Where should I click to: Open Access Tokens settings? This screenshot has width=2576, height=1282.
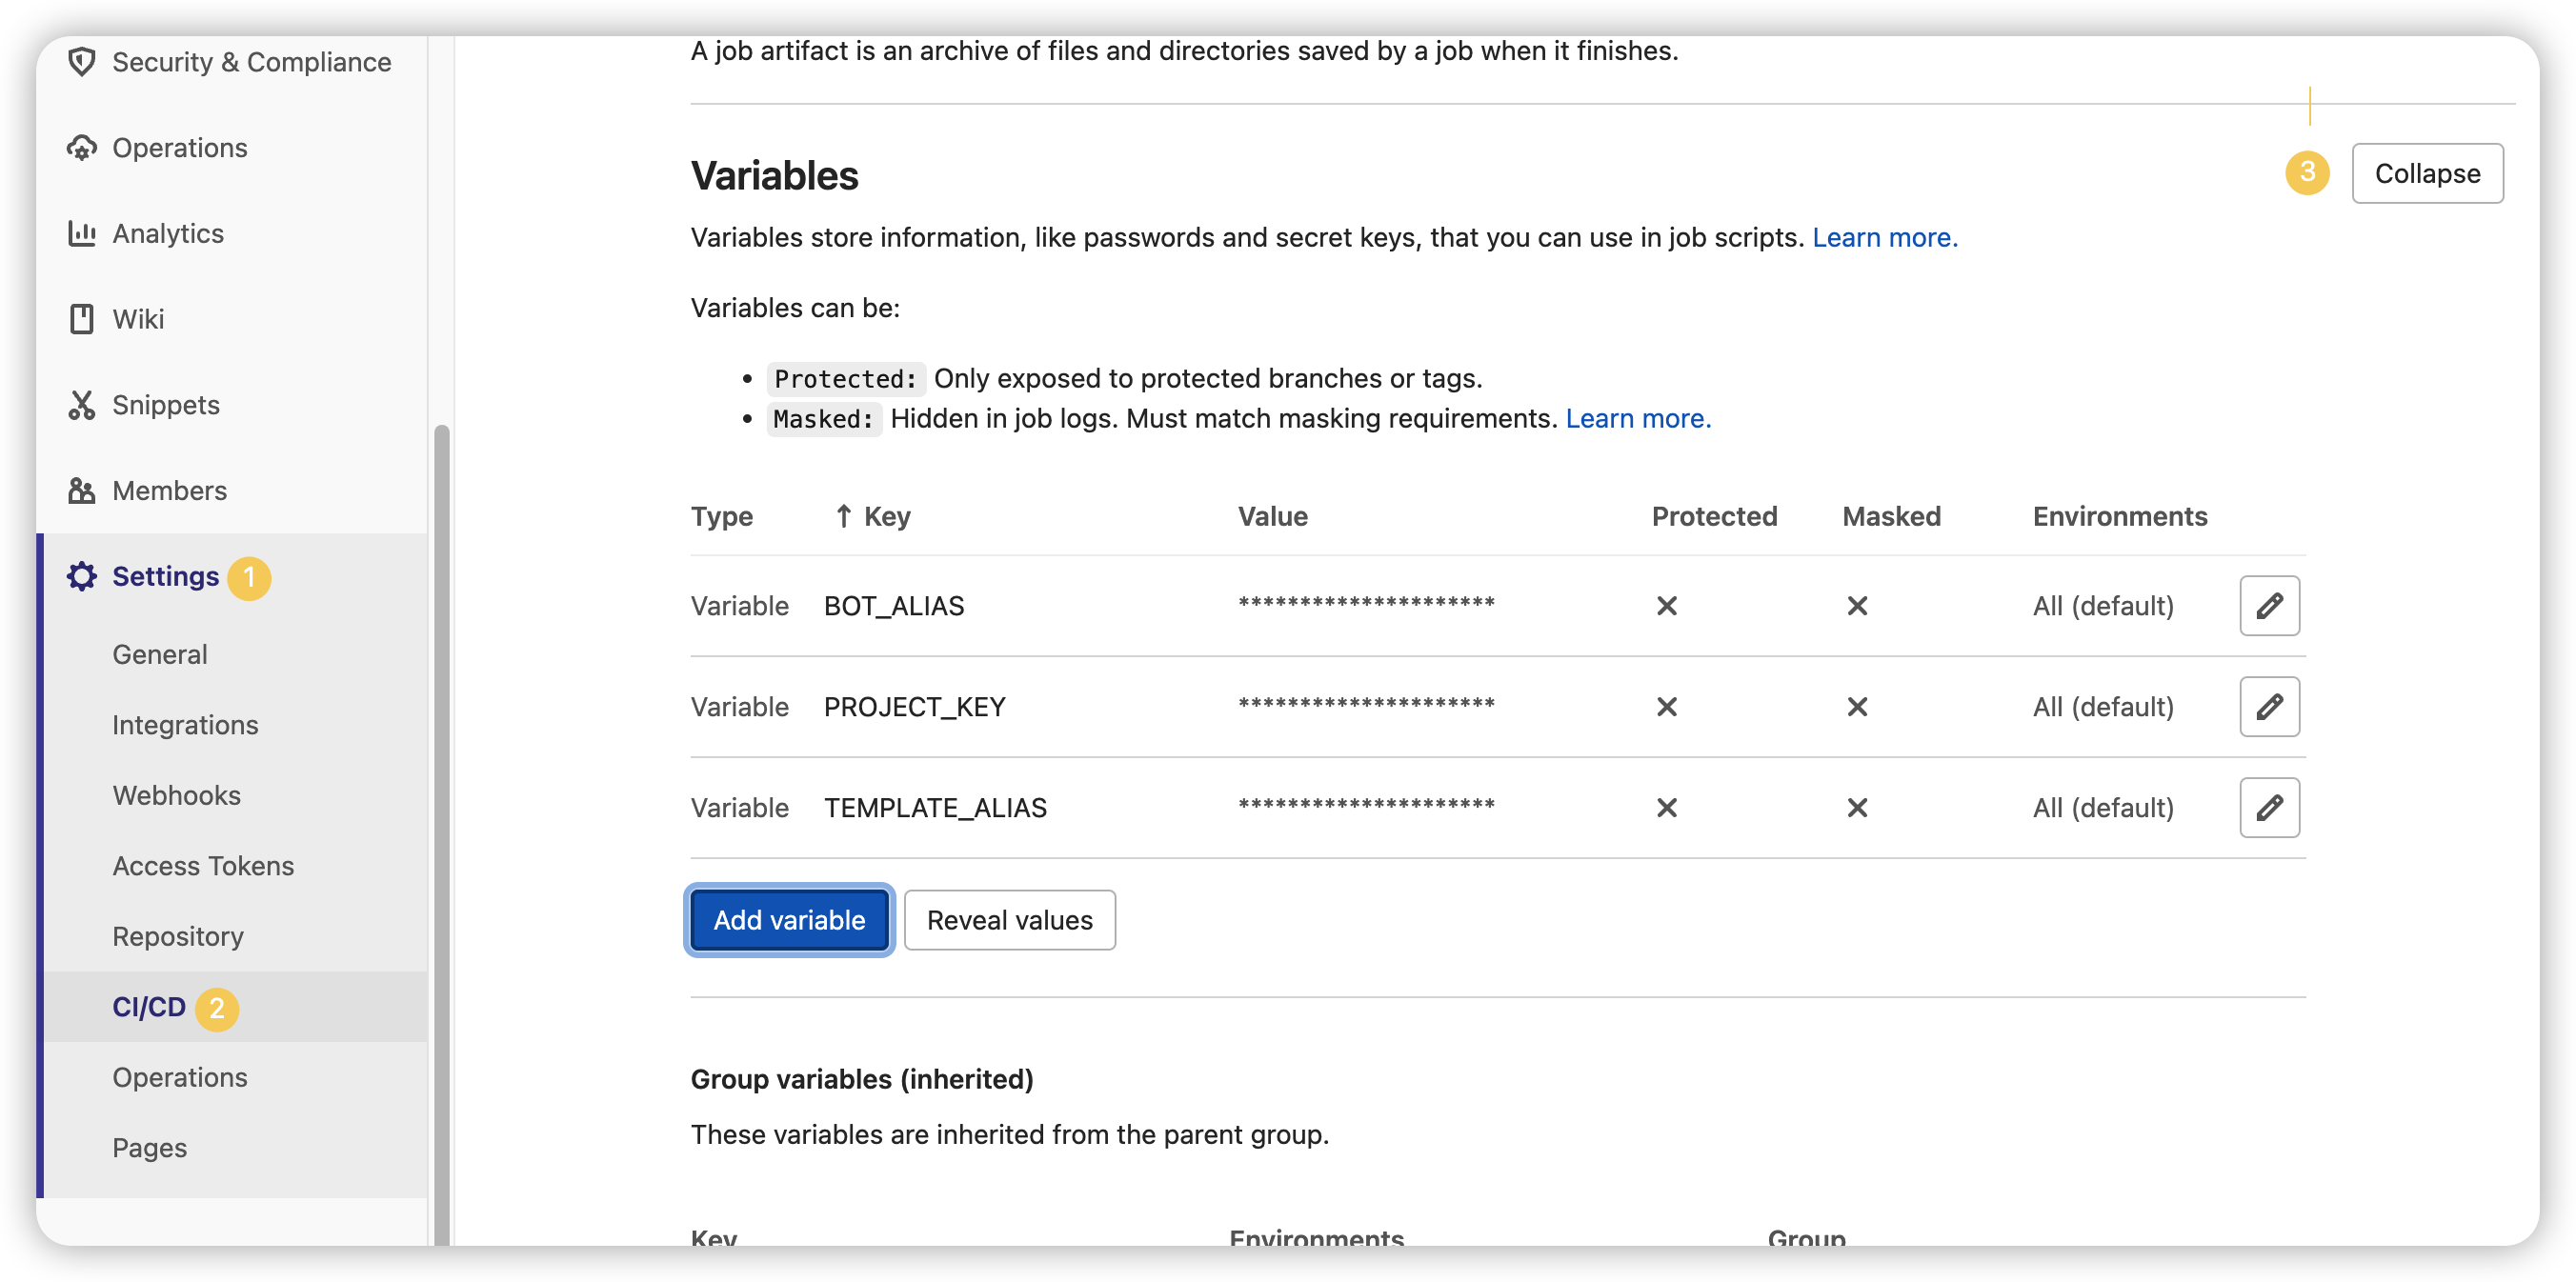tap(203, 866)
